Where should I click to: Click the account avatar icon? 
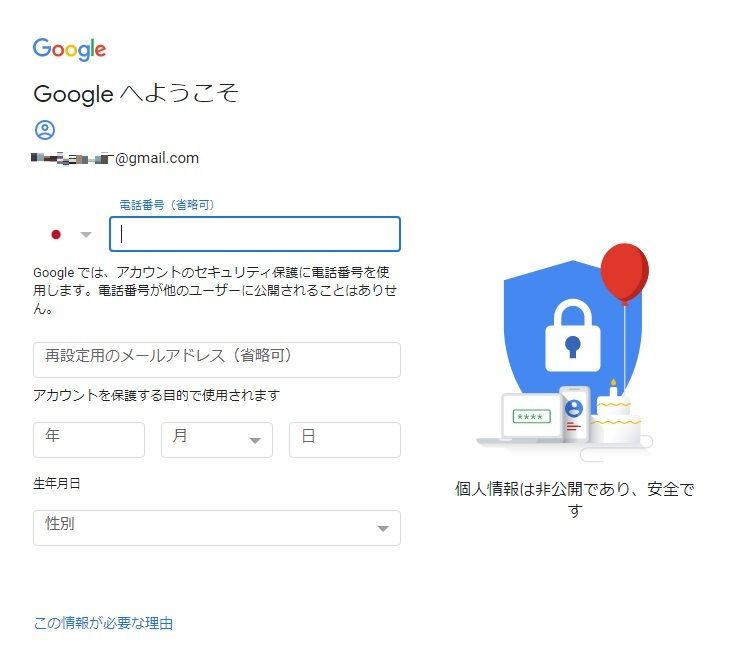45,130
